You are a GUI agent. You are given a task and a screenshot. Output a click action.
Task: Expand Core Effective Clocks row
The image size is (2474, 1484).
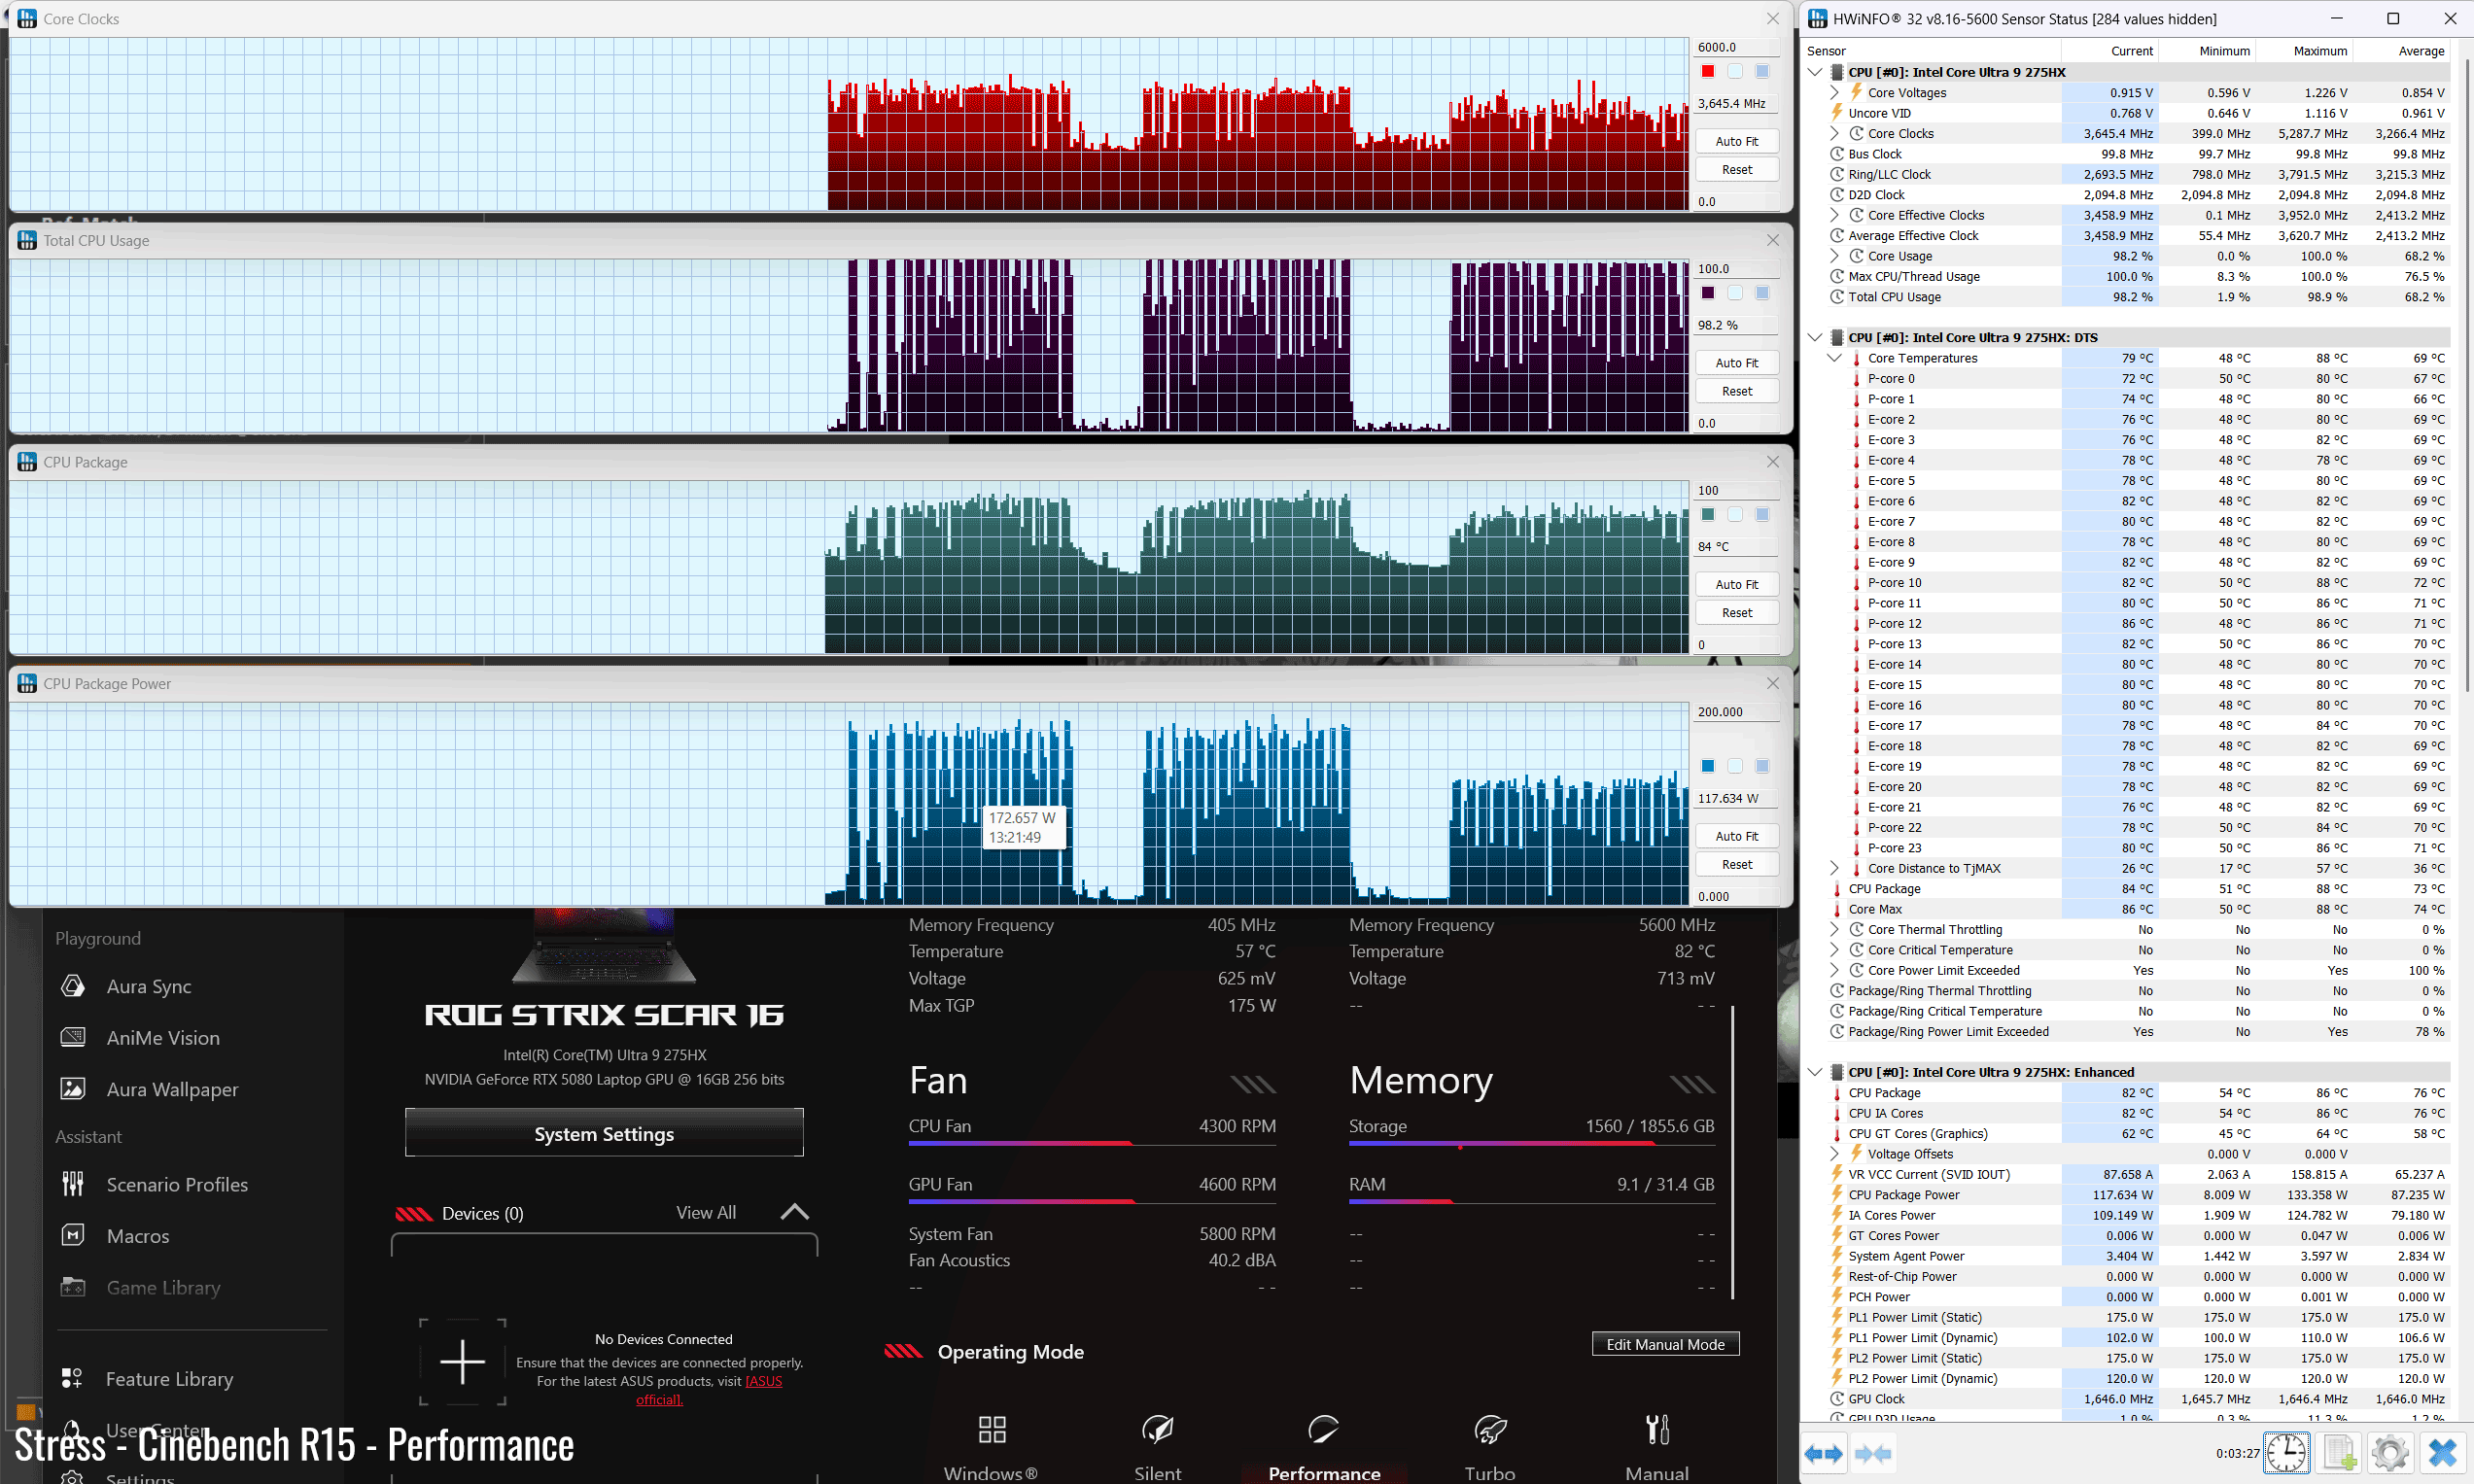1834,215
